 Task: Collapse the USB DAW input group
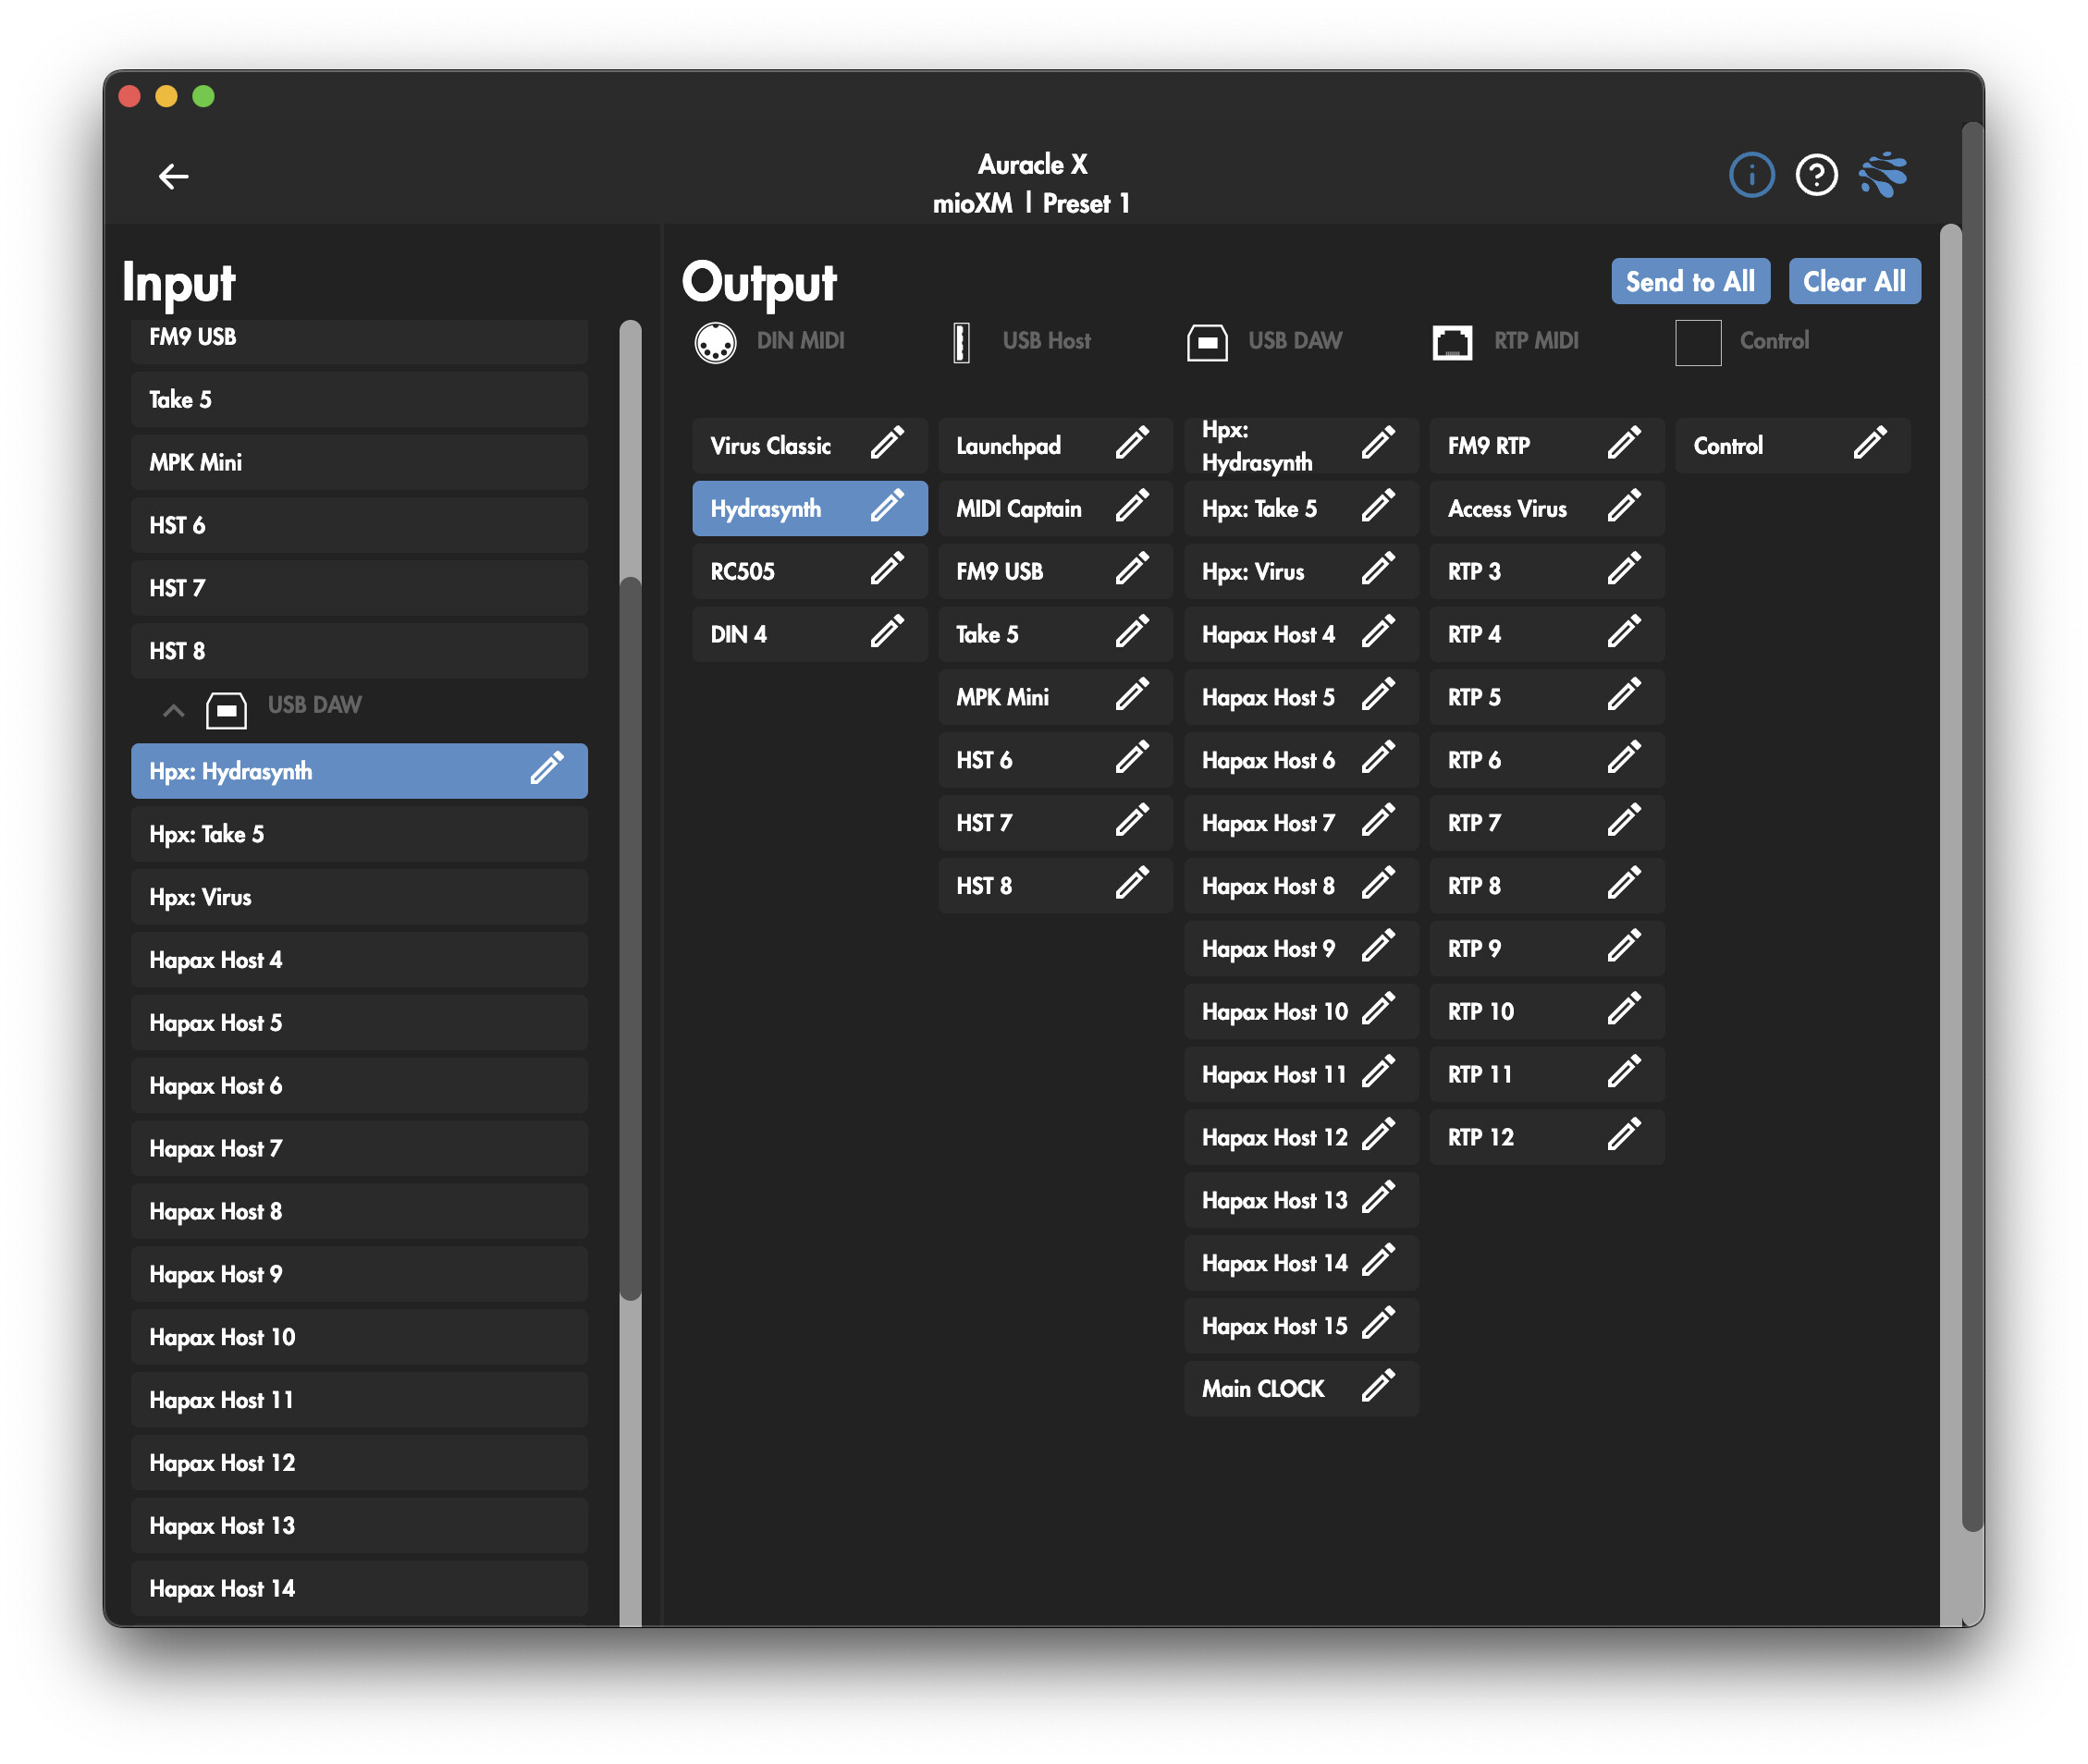[173, 710]
